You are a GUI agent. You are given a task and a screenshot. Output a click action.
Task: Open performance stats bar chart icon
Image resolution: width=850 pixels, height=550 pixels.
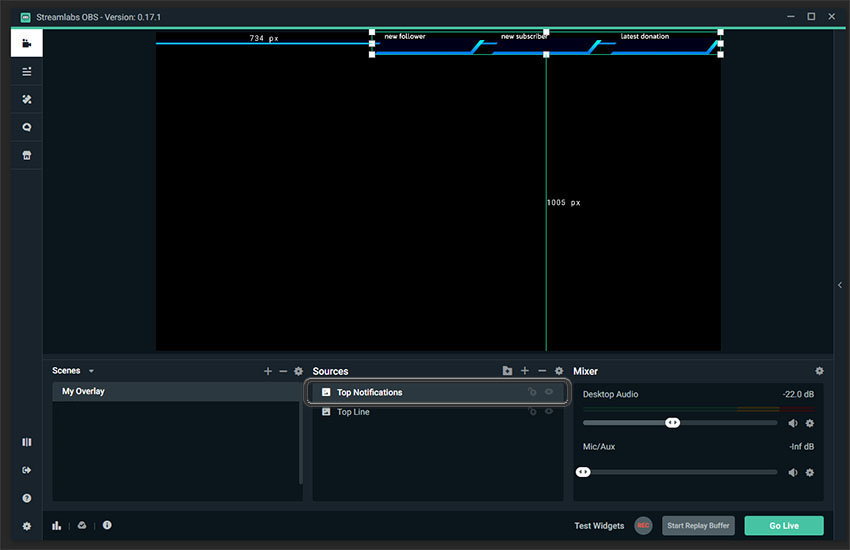point(56,525)
